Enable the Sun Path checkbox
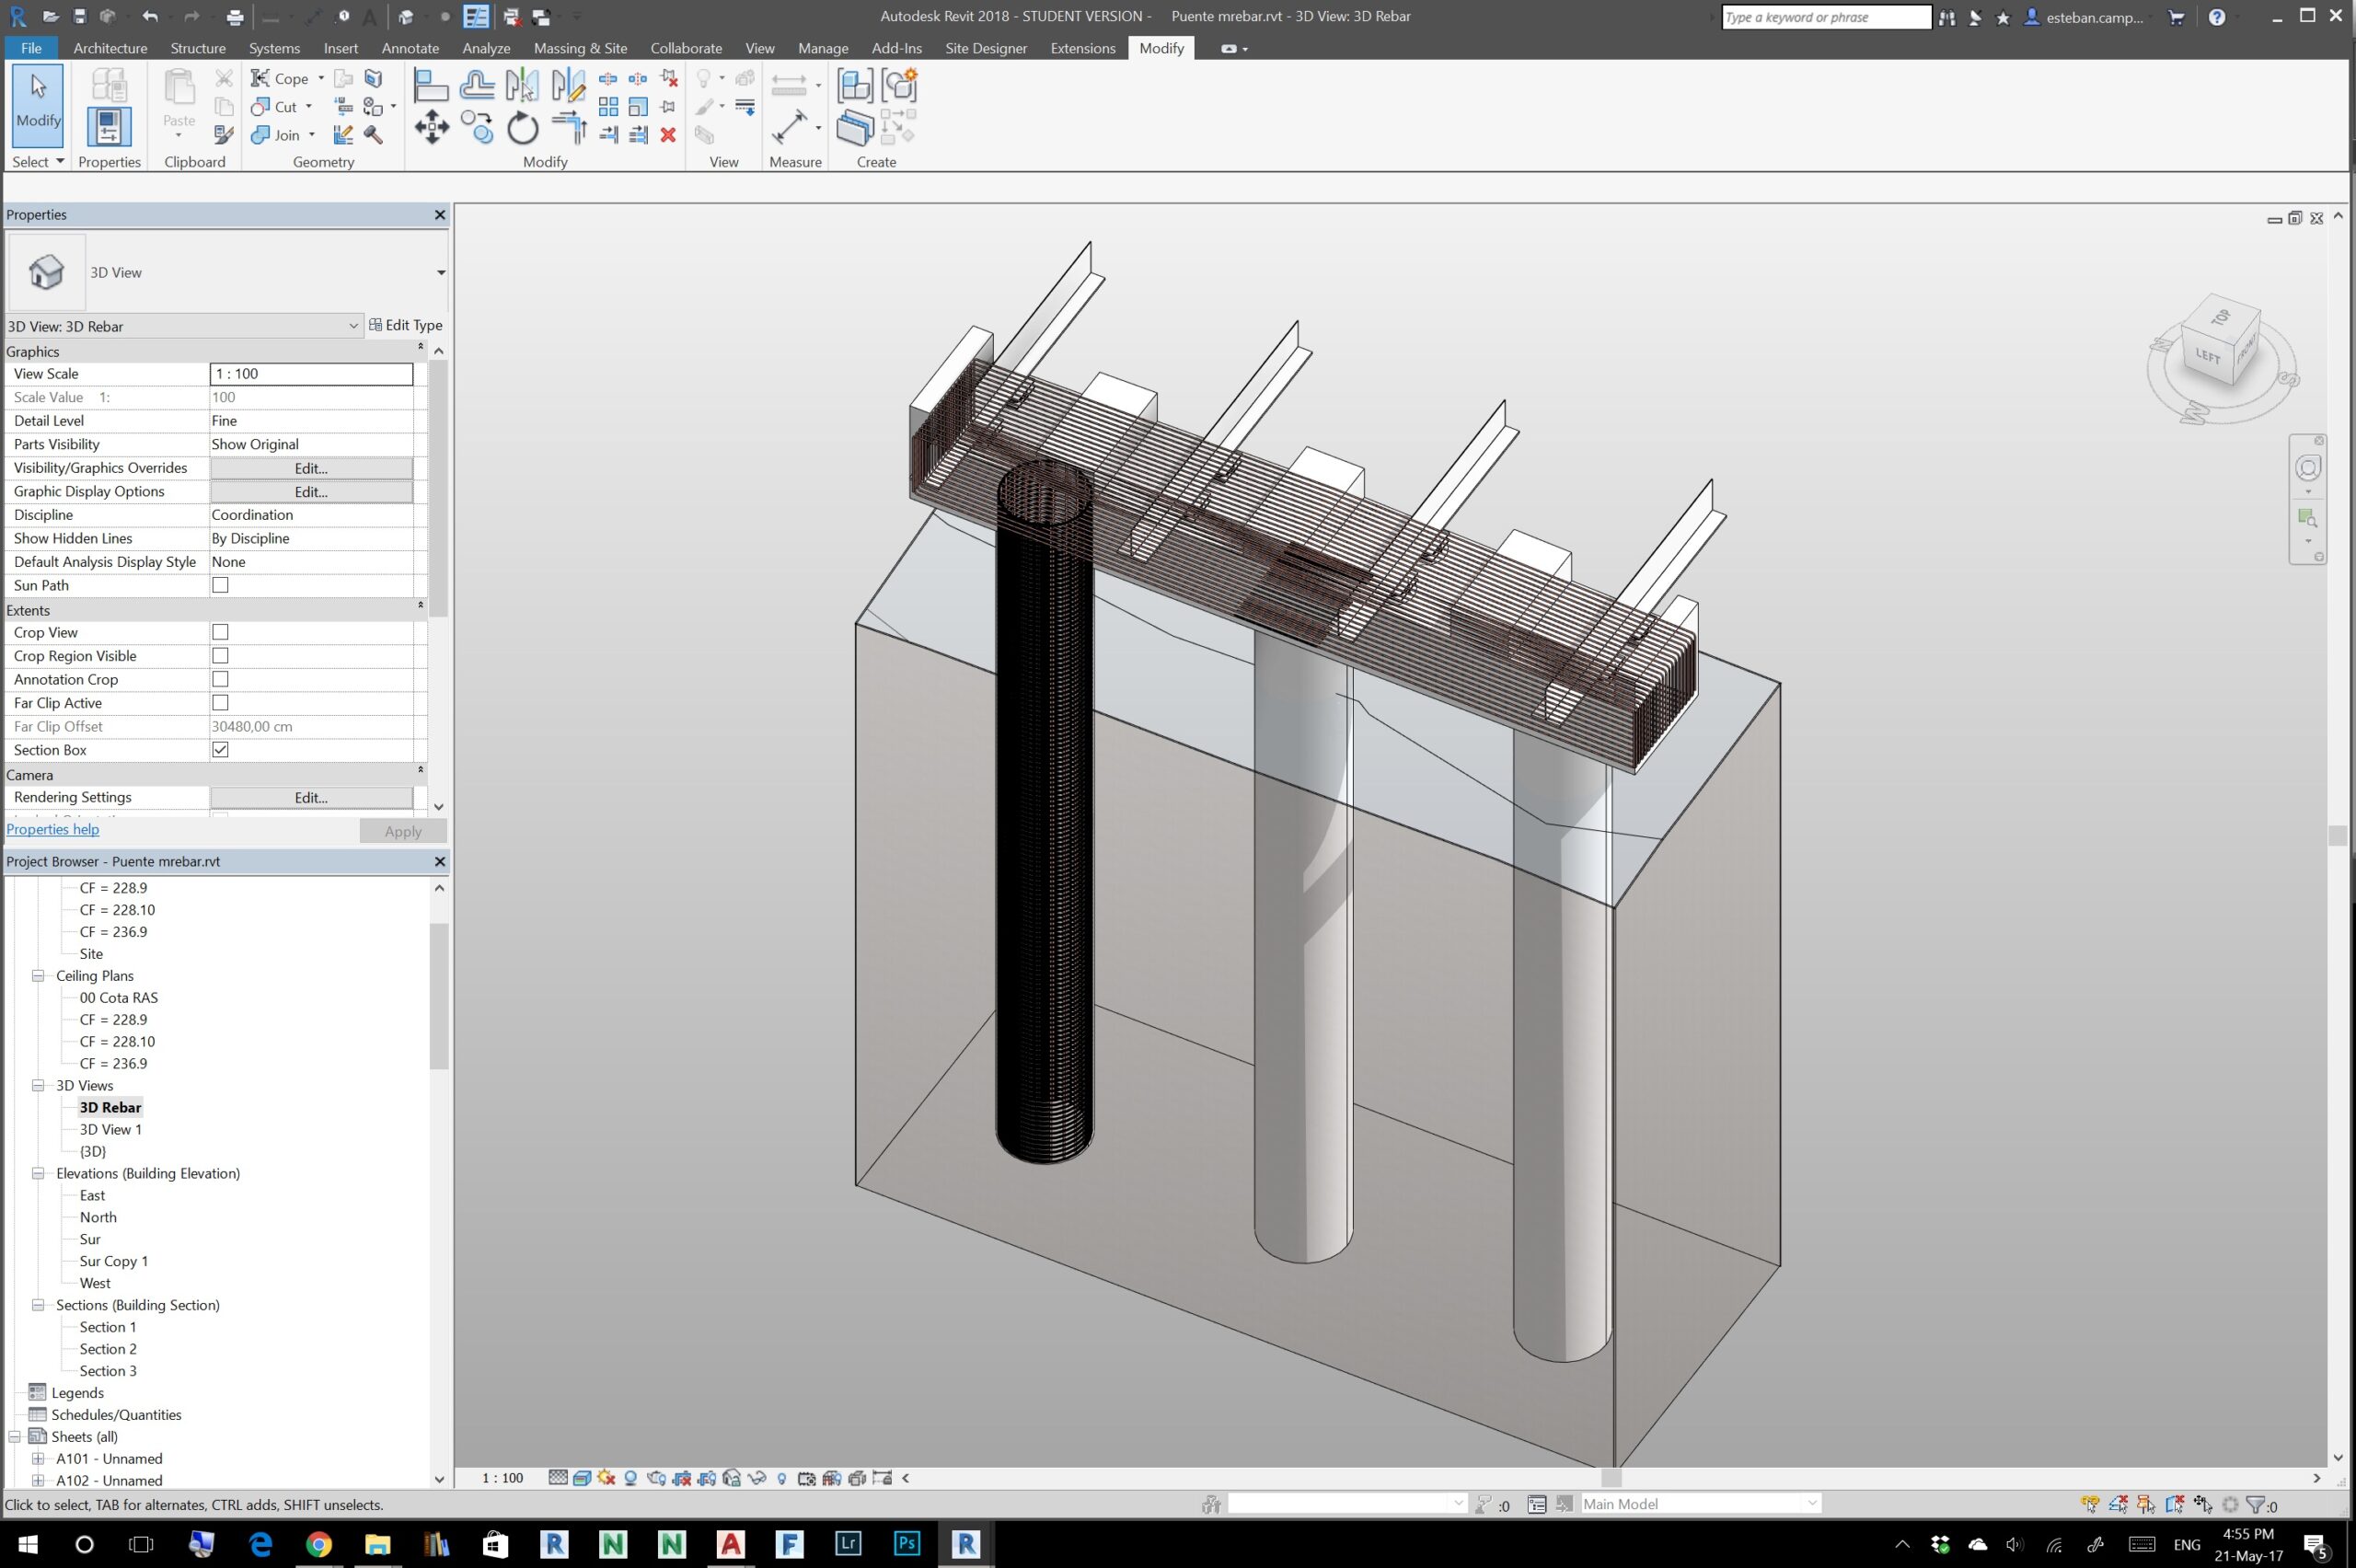The width and height of the screenshot is (2356, 1568). (220, 585)
